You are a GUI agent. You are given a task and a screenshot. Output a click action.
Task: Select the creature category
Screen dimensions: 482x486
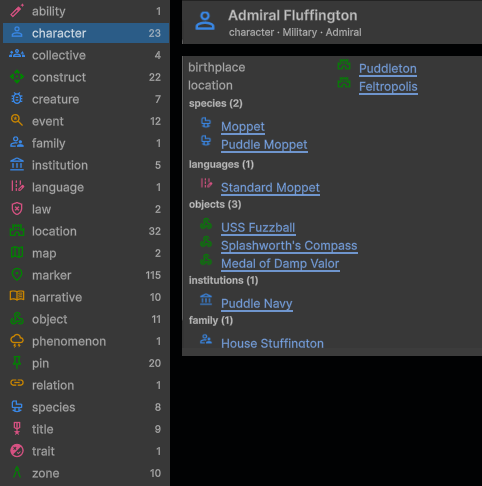coord(86,99)
